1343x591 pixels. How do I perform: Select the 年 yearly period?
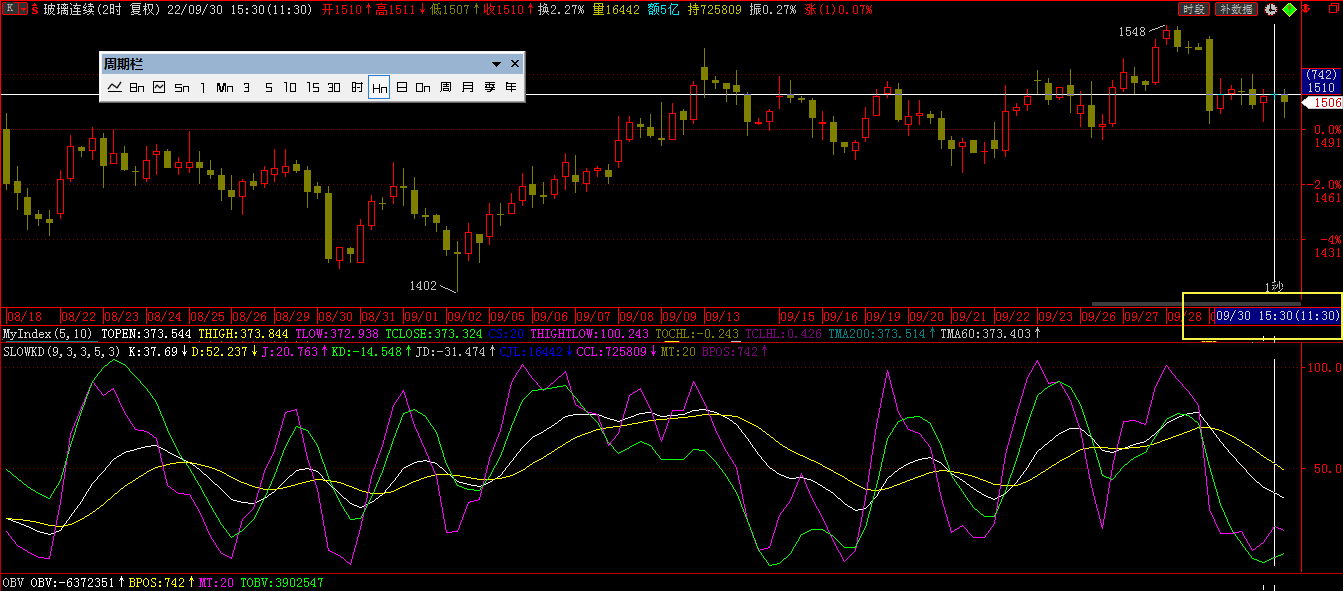pos(511,88)
